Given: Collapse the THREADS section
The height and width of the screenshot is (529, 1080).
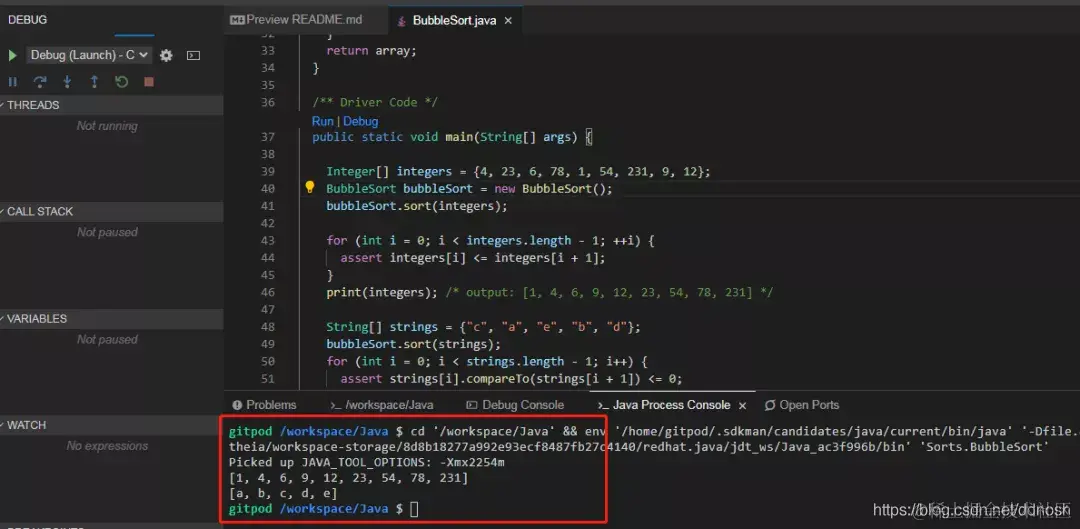Looking at the screenshot, I should (x=112, y=105).
